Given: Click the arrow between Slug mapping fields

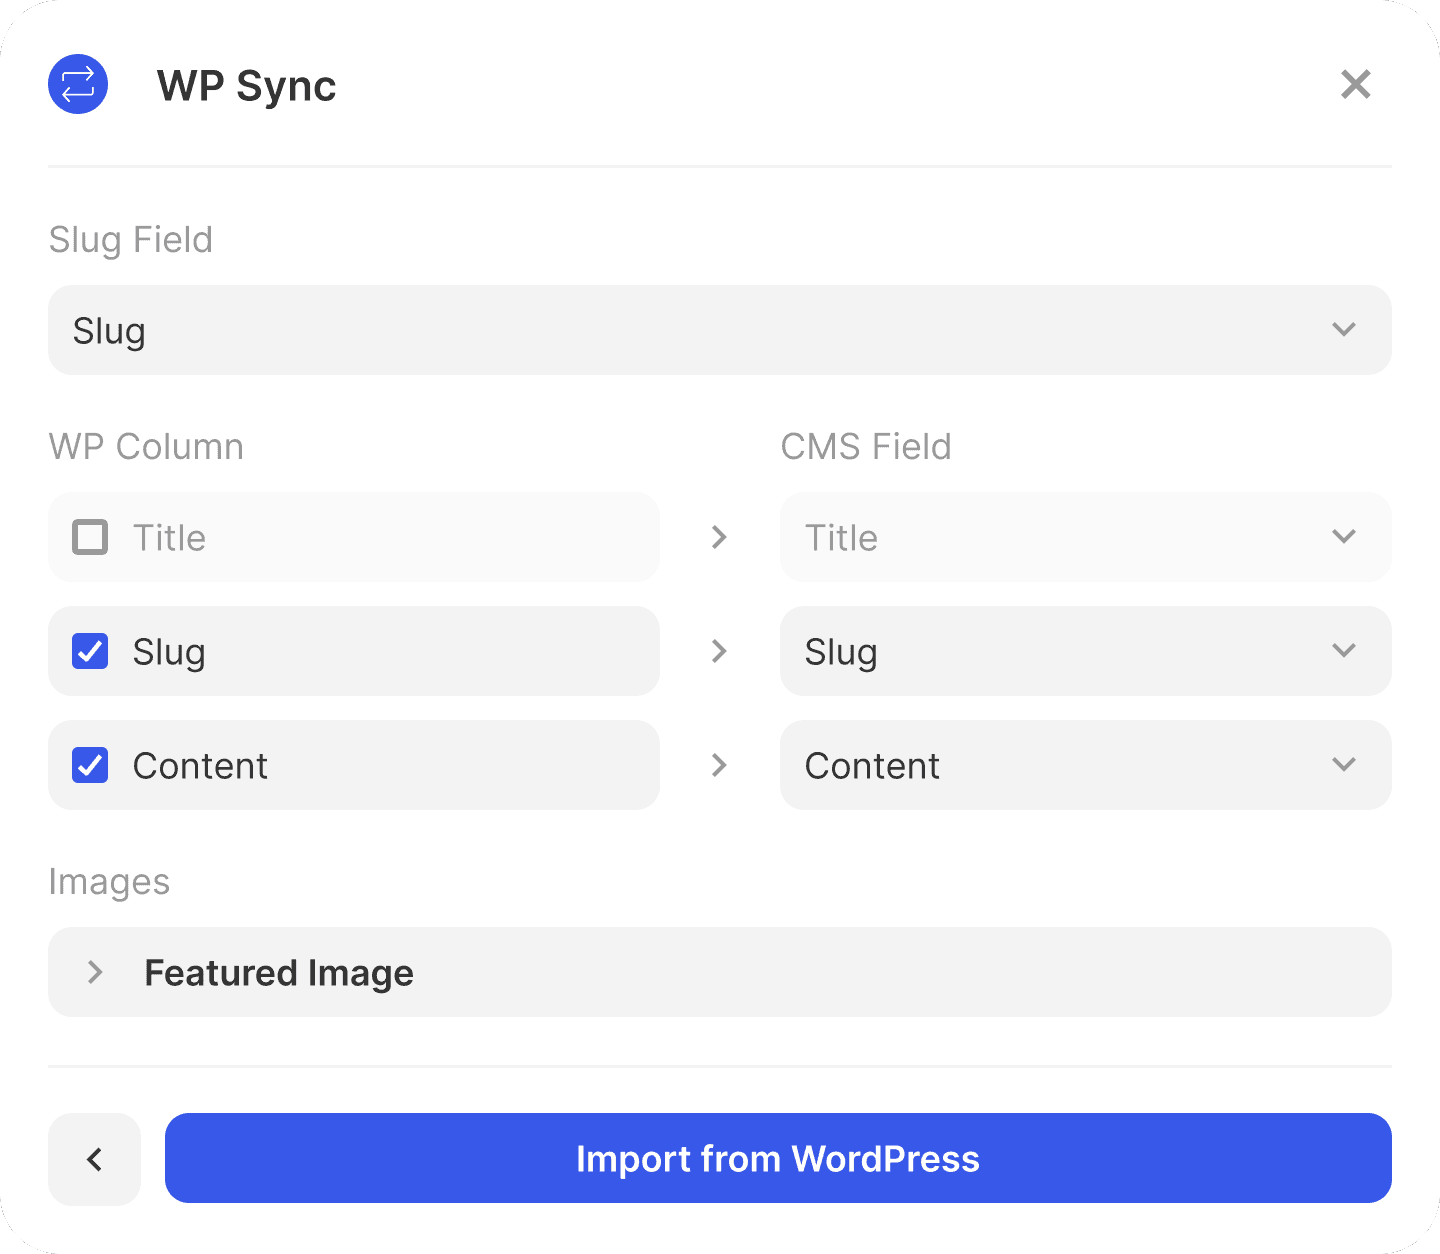Looking at the screenshot, I should (719, 651).
